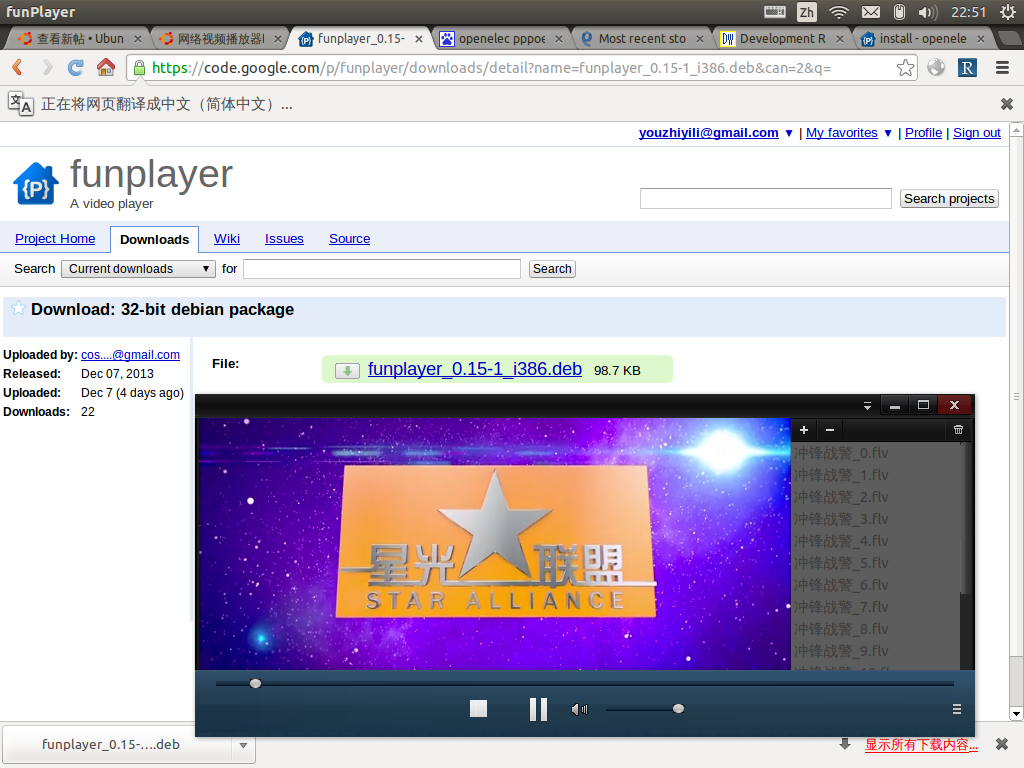The width and height of the screenshot is (1024, 768).
Task: Dismiss the translation bar
Action: pyautogui.click(x=1007, y=104)
